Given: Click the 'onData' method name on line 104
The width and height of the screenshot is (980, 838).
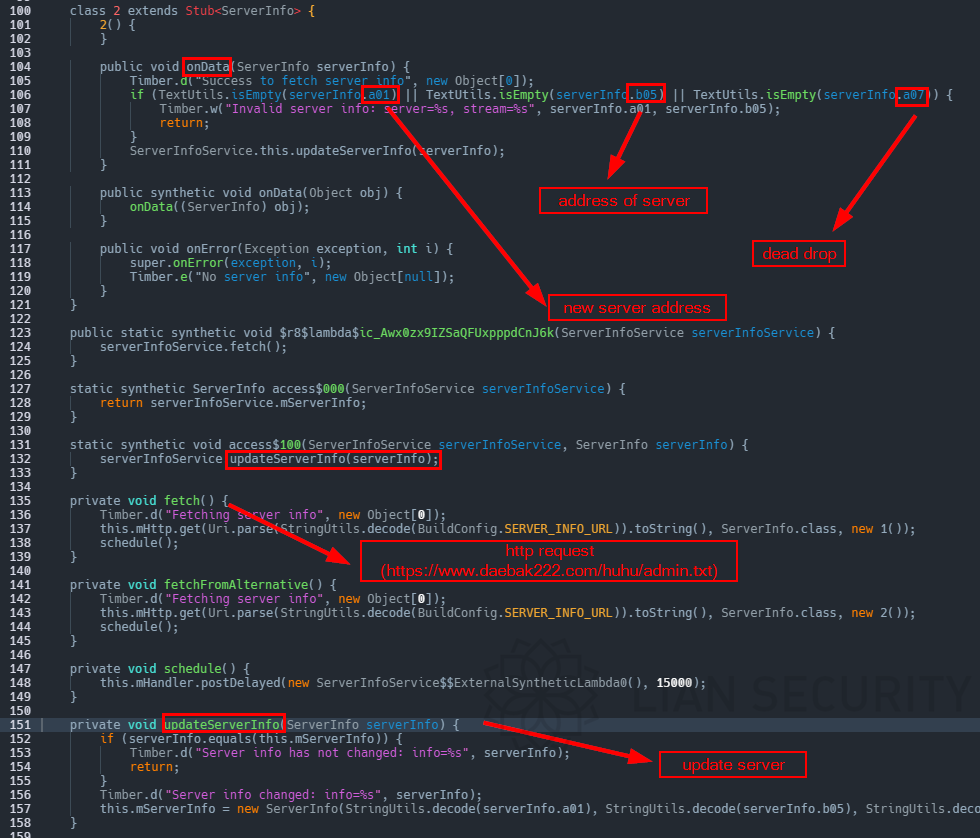Looking at the screenshot, I should coord(208,67).
